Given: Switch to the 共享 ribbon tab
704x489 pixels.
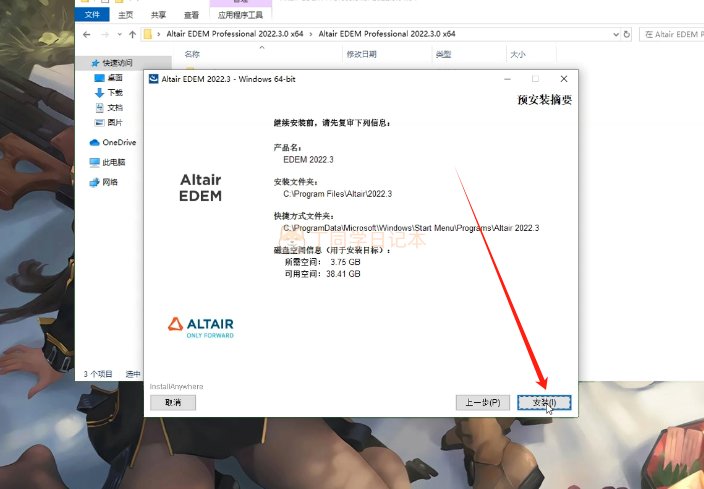Looking at the screenshot, I should coord(158,15).
